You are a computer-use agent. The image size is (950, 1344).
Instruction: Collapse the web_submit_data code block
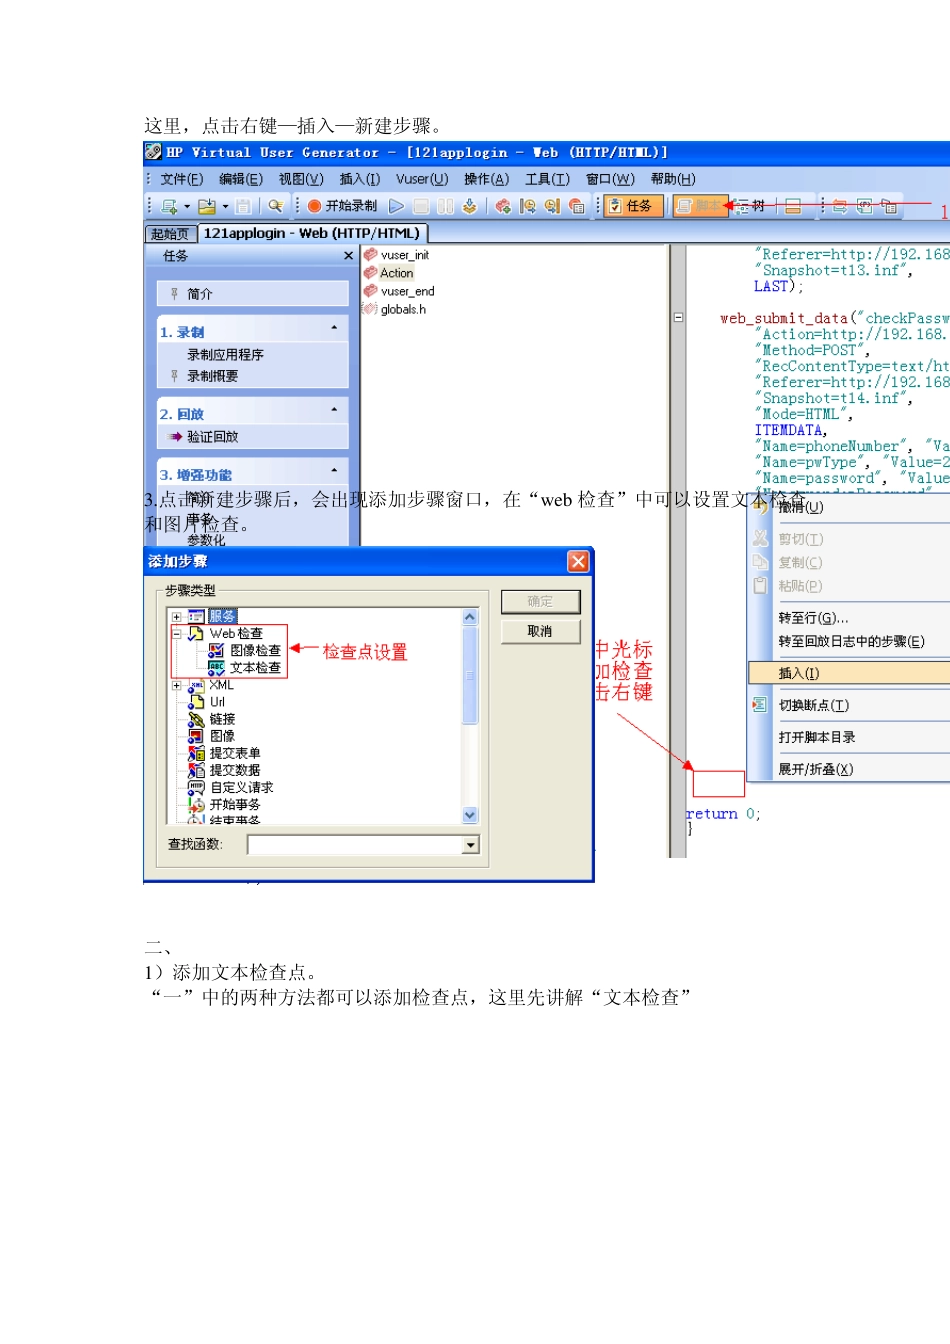[678, 318]
